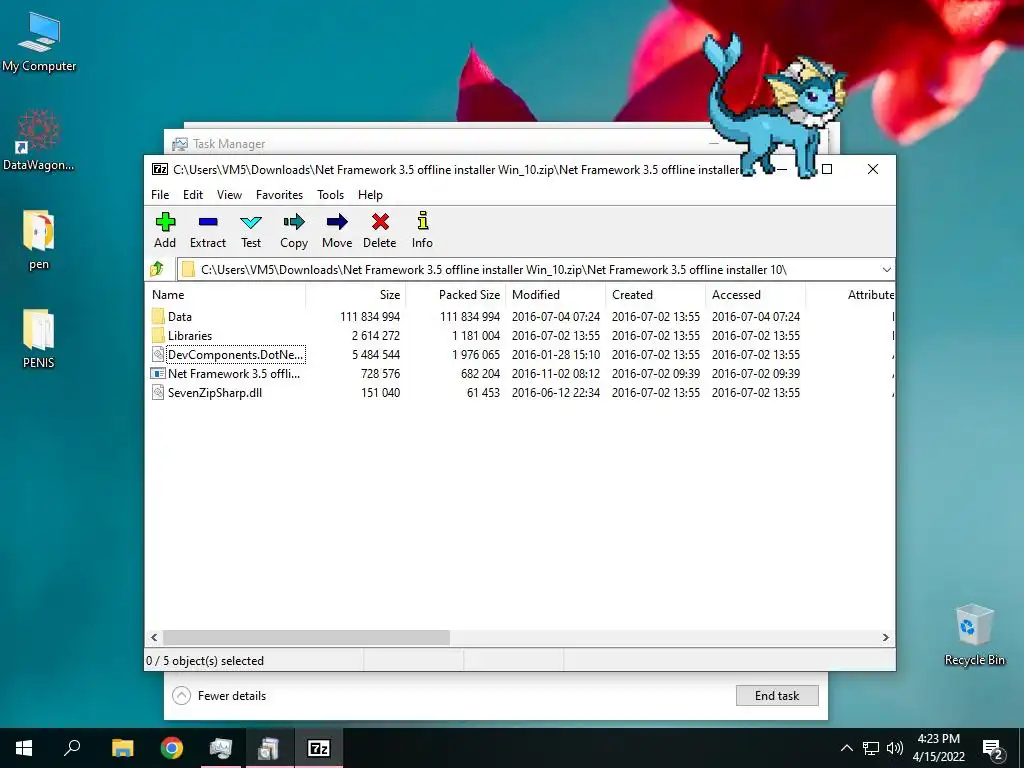This screenshot has width=1024, height=768.
Task: Click the horizontal scrollbar thumb
Action: point(306,637)
